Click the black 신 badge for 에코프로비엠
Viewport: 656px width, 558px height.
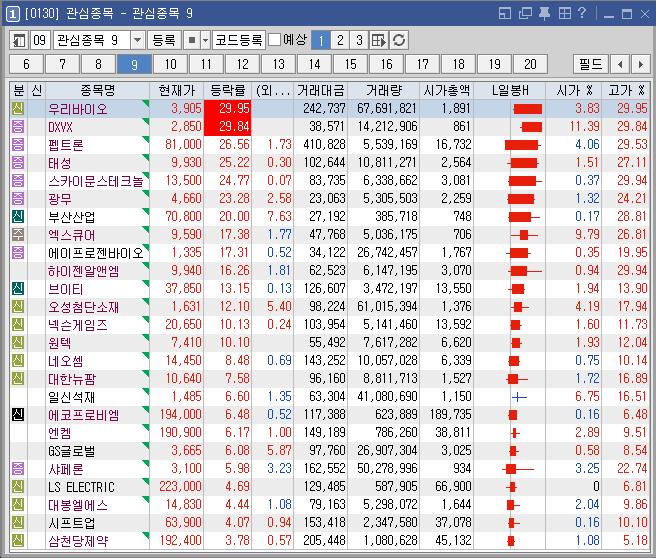coord(18,415)
